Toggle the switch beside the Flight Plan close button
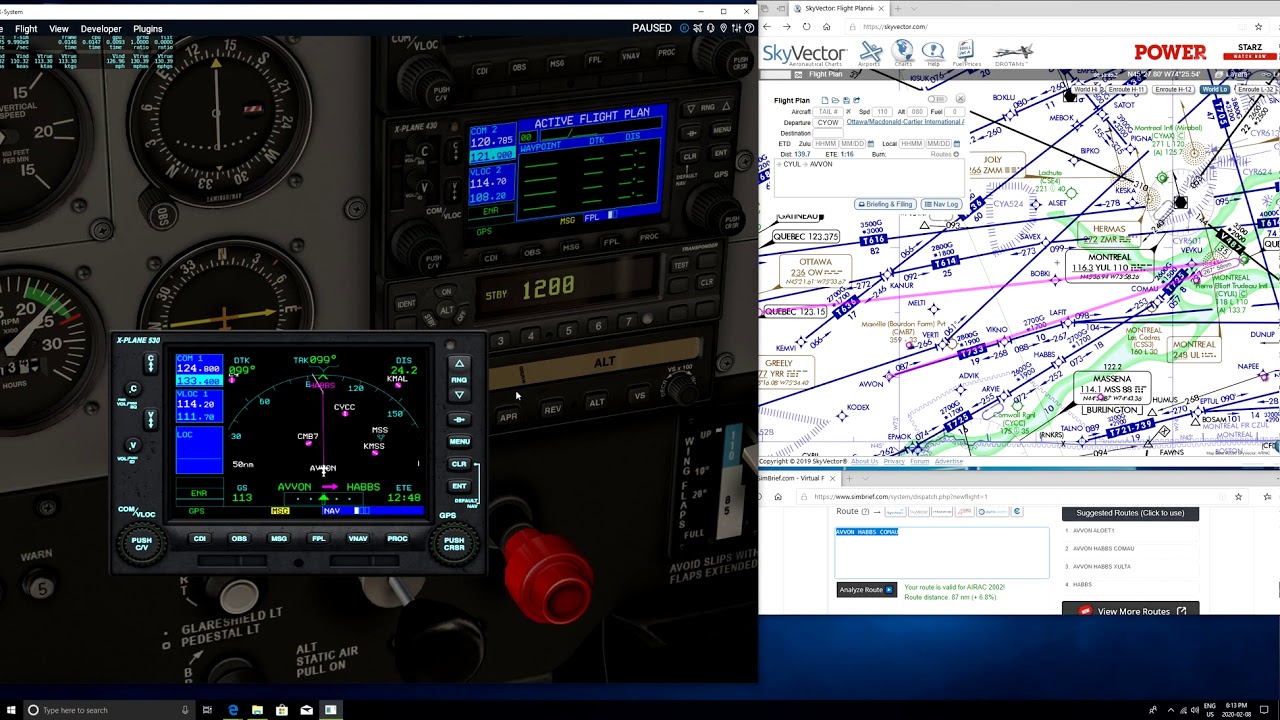The image size is (1280, 720). click(937, 99)
